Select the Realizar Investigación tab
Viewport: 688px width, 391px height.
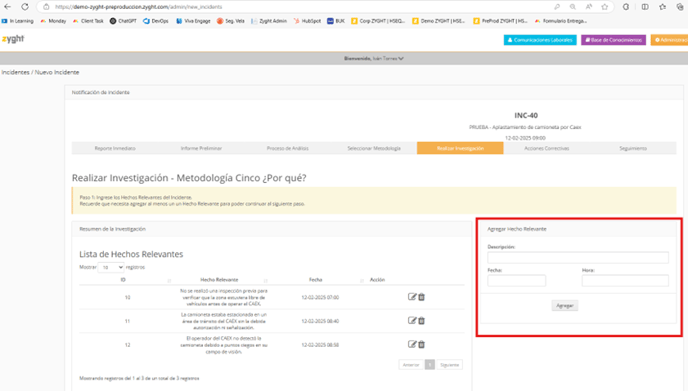[x=460, y=148]
